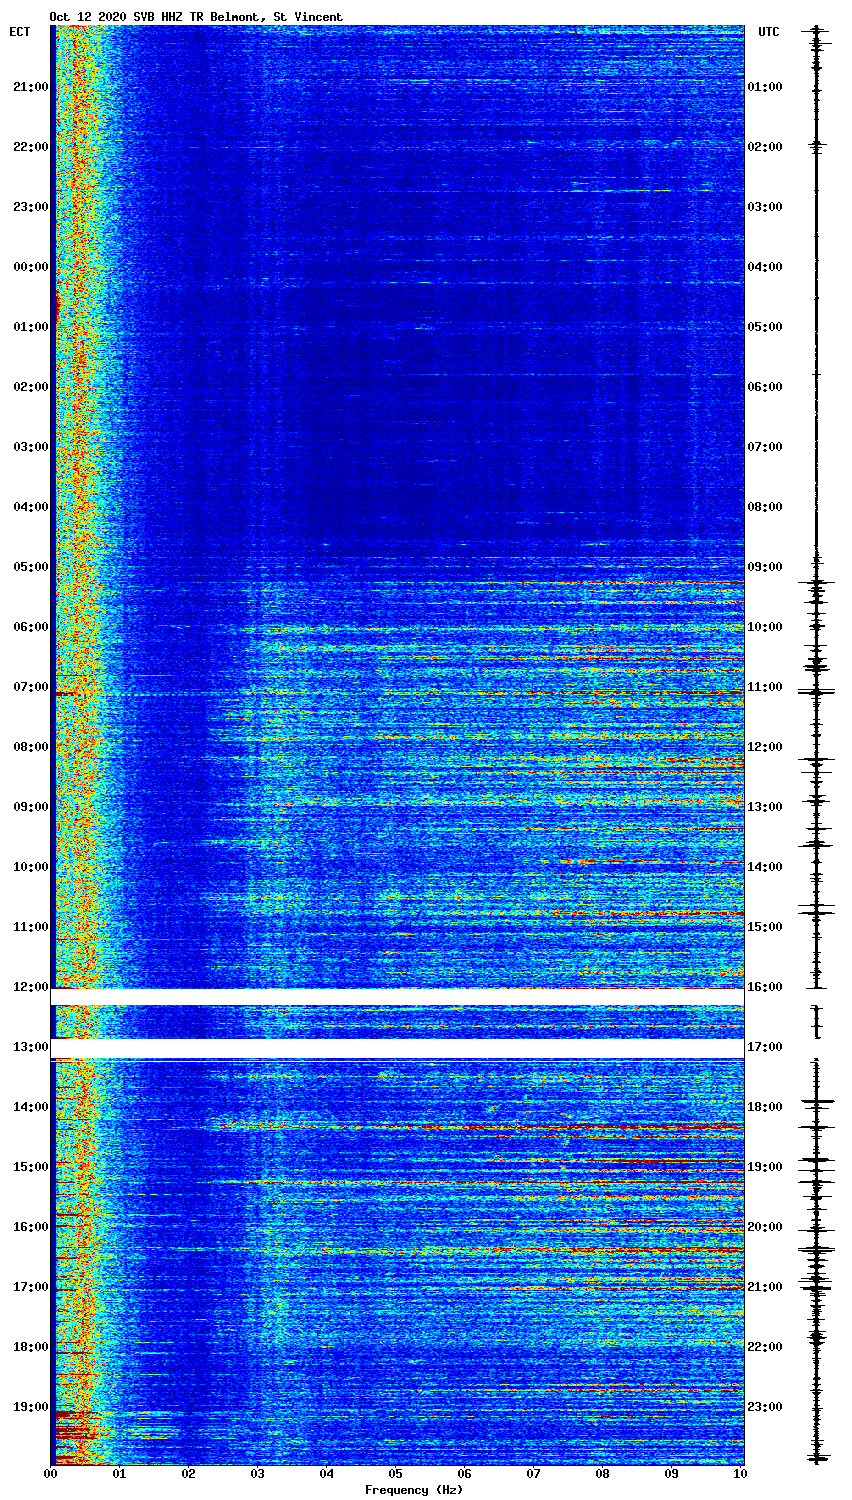Click the 08:00 ECT time label
Viewport: 852px width, 1500px height.
pos(31,747)
